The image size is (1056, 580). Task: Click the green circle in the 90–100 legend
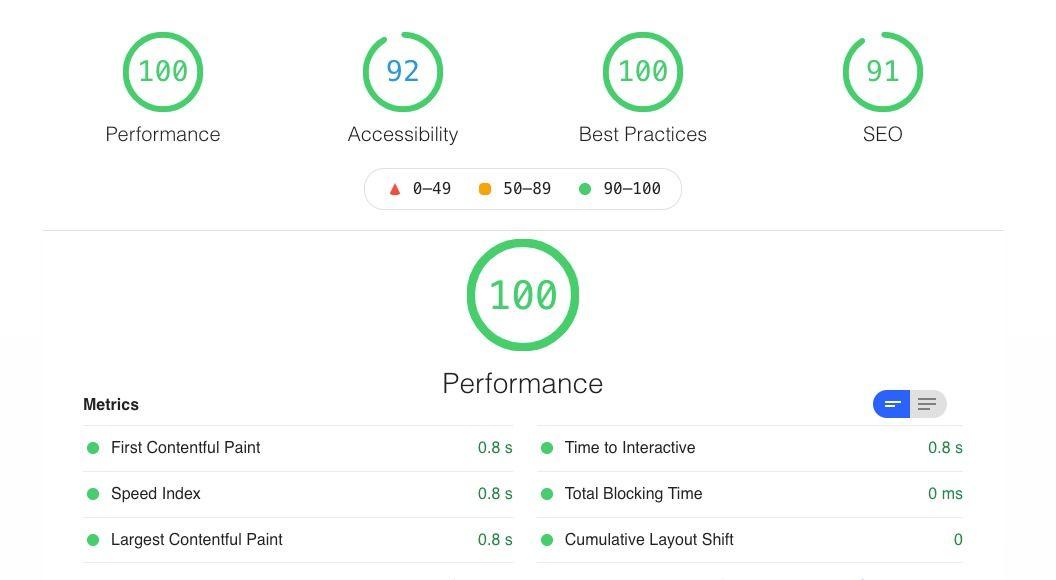pyautogui.click(x=586, y=188)
